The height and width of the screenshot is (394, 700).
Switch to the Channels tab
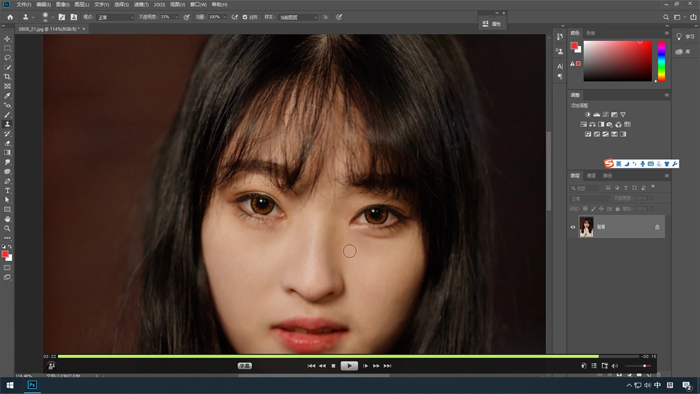pos(591,176)
